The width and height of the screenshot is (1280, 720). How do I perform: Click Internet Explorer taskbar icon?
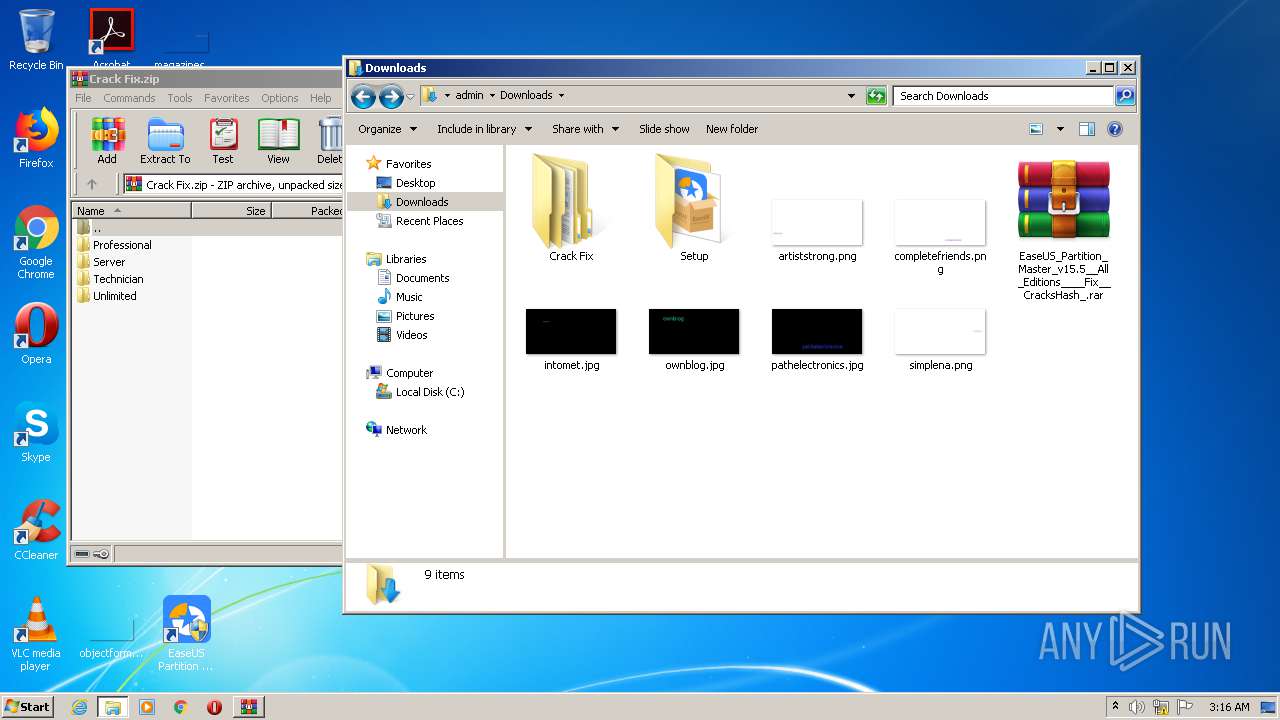(x=79, y=707)
